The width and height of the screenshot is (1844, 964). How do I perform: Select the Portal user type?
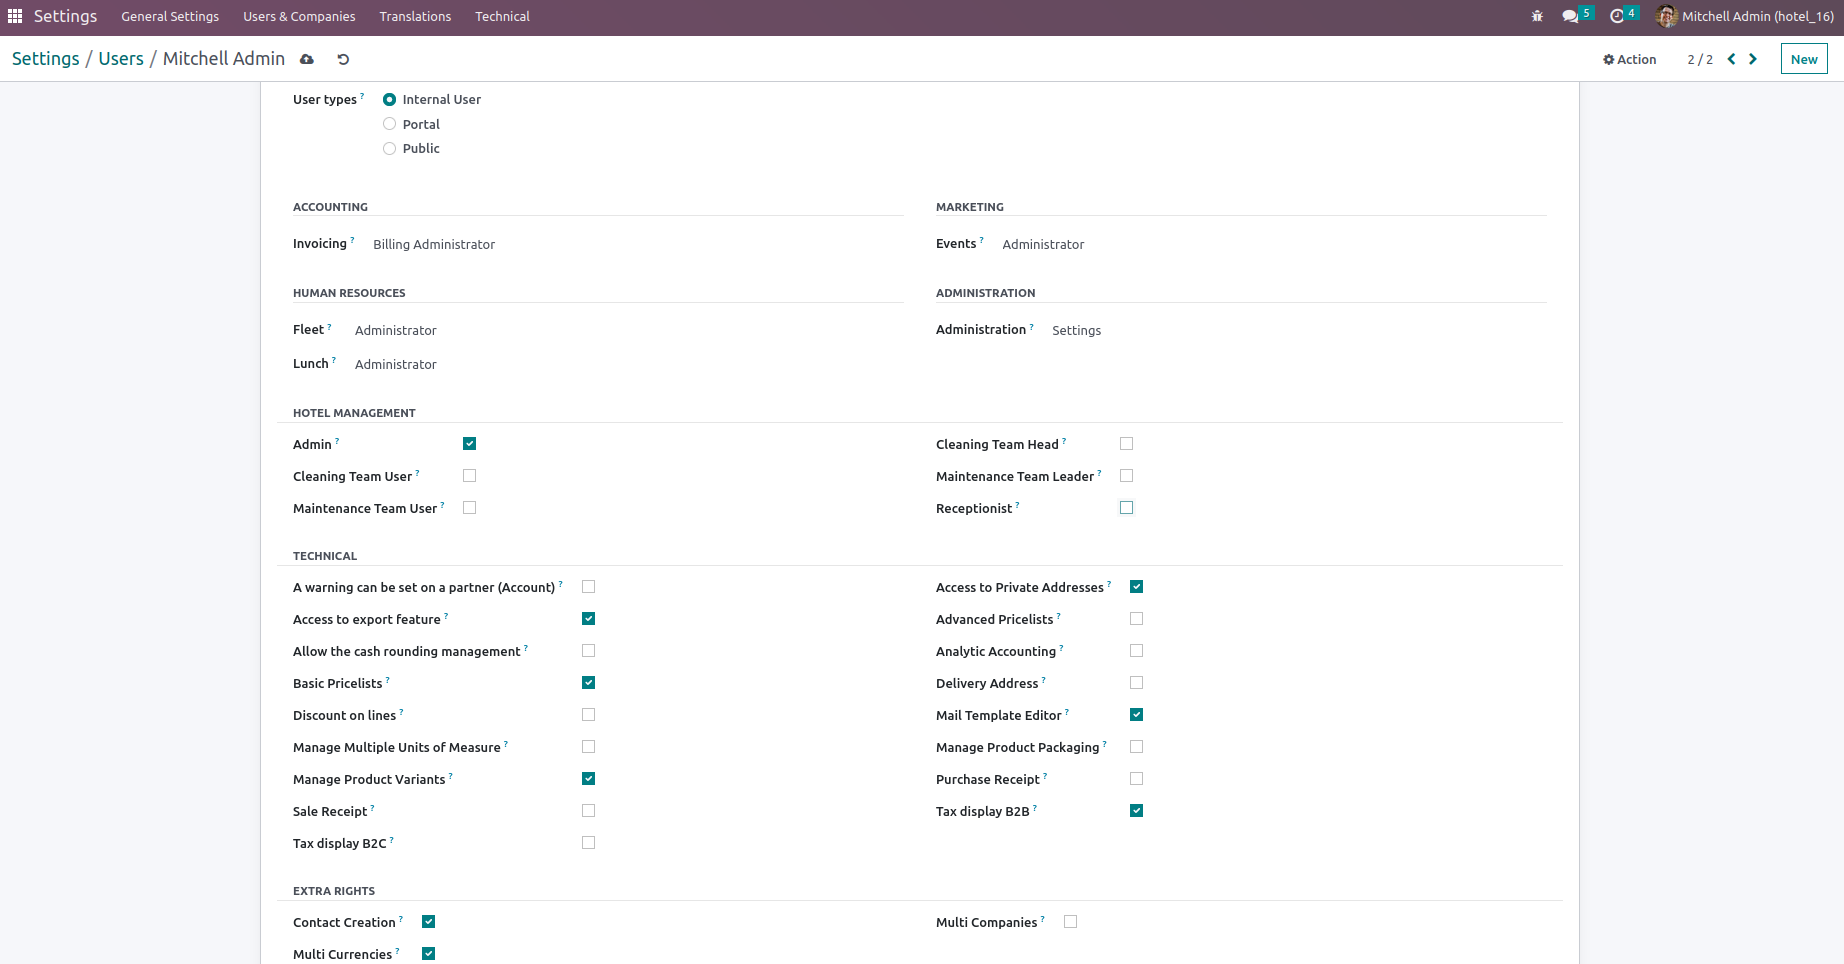point(390,124)
